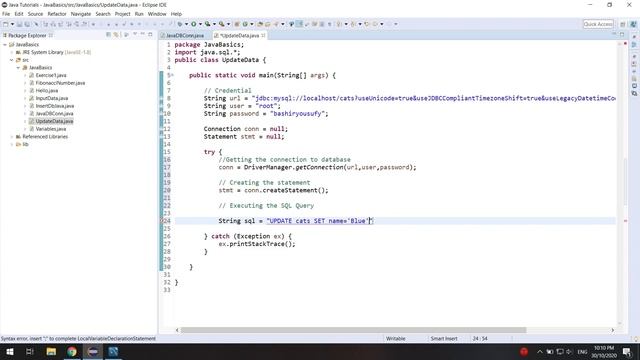Click the horizontal scrollbar left arrow
640x360 pixels.
click(x=177, y=330)
